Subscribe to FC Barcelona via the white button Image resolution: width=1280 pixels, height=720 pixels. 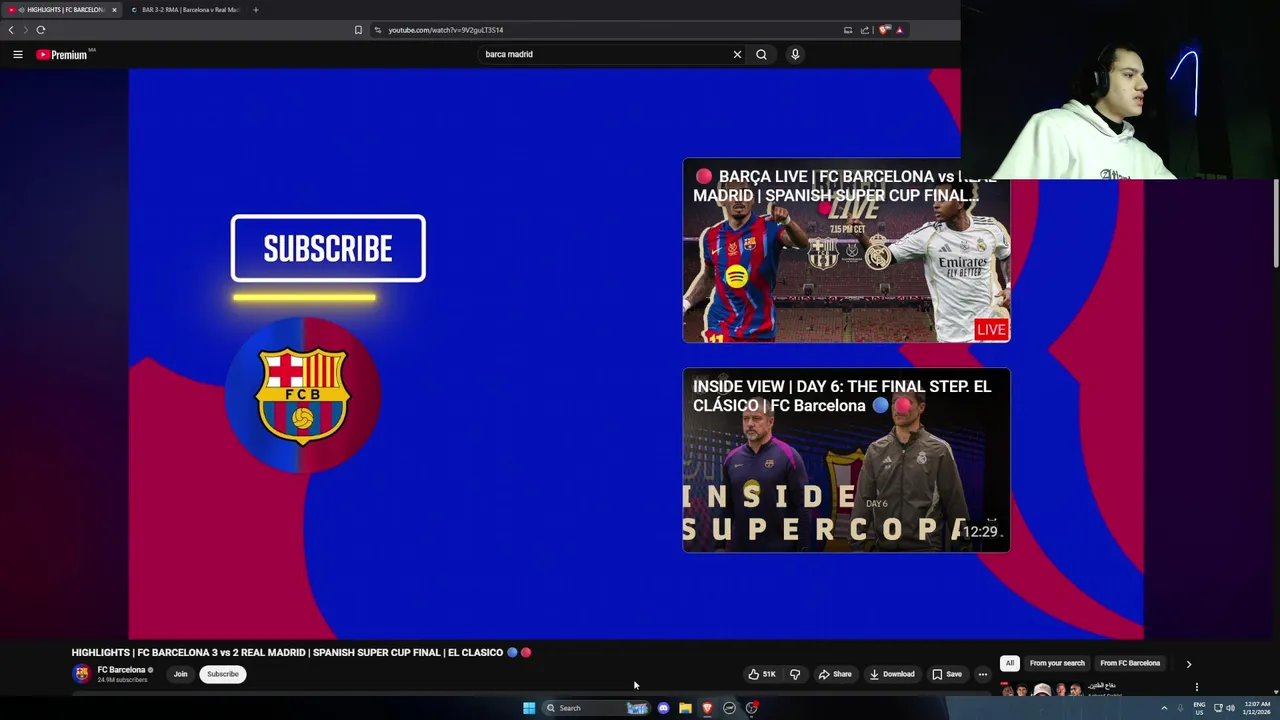click(222, 674)
